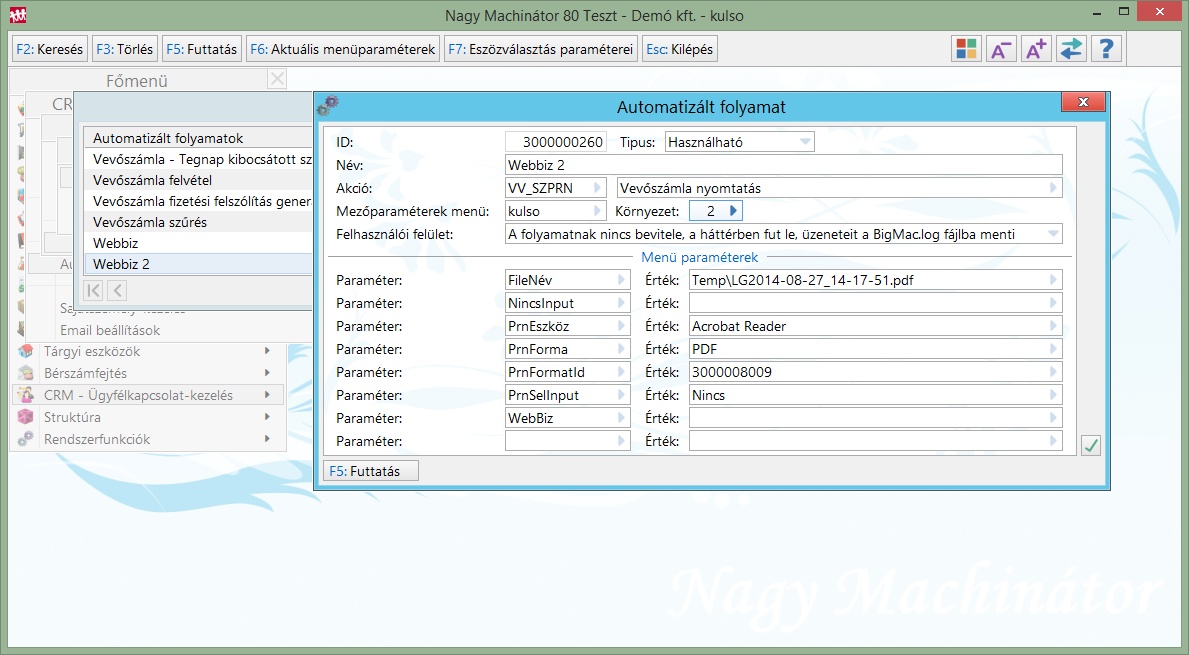Image resolution: width=1189 pixels, height=655 pixels.
Task: Expand Vevőszámla nyomtatás field arrow
Action: pos(1053,188)
